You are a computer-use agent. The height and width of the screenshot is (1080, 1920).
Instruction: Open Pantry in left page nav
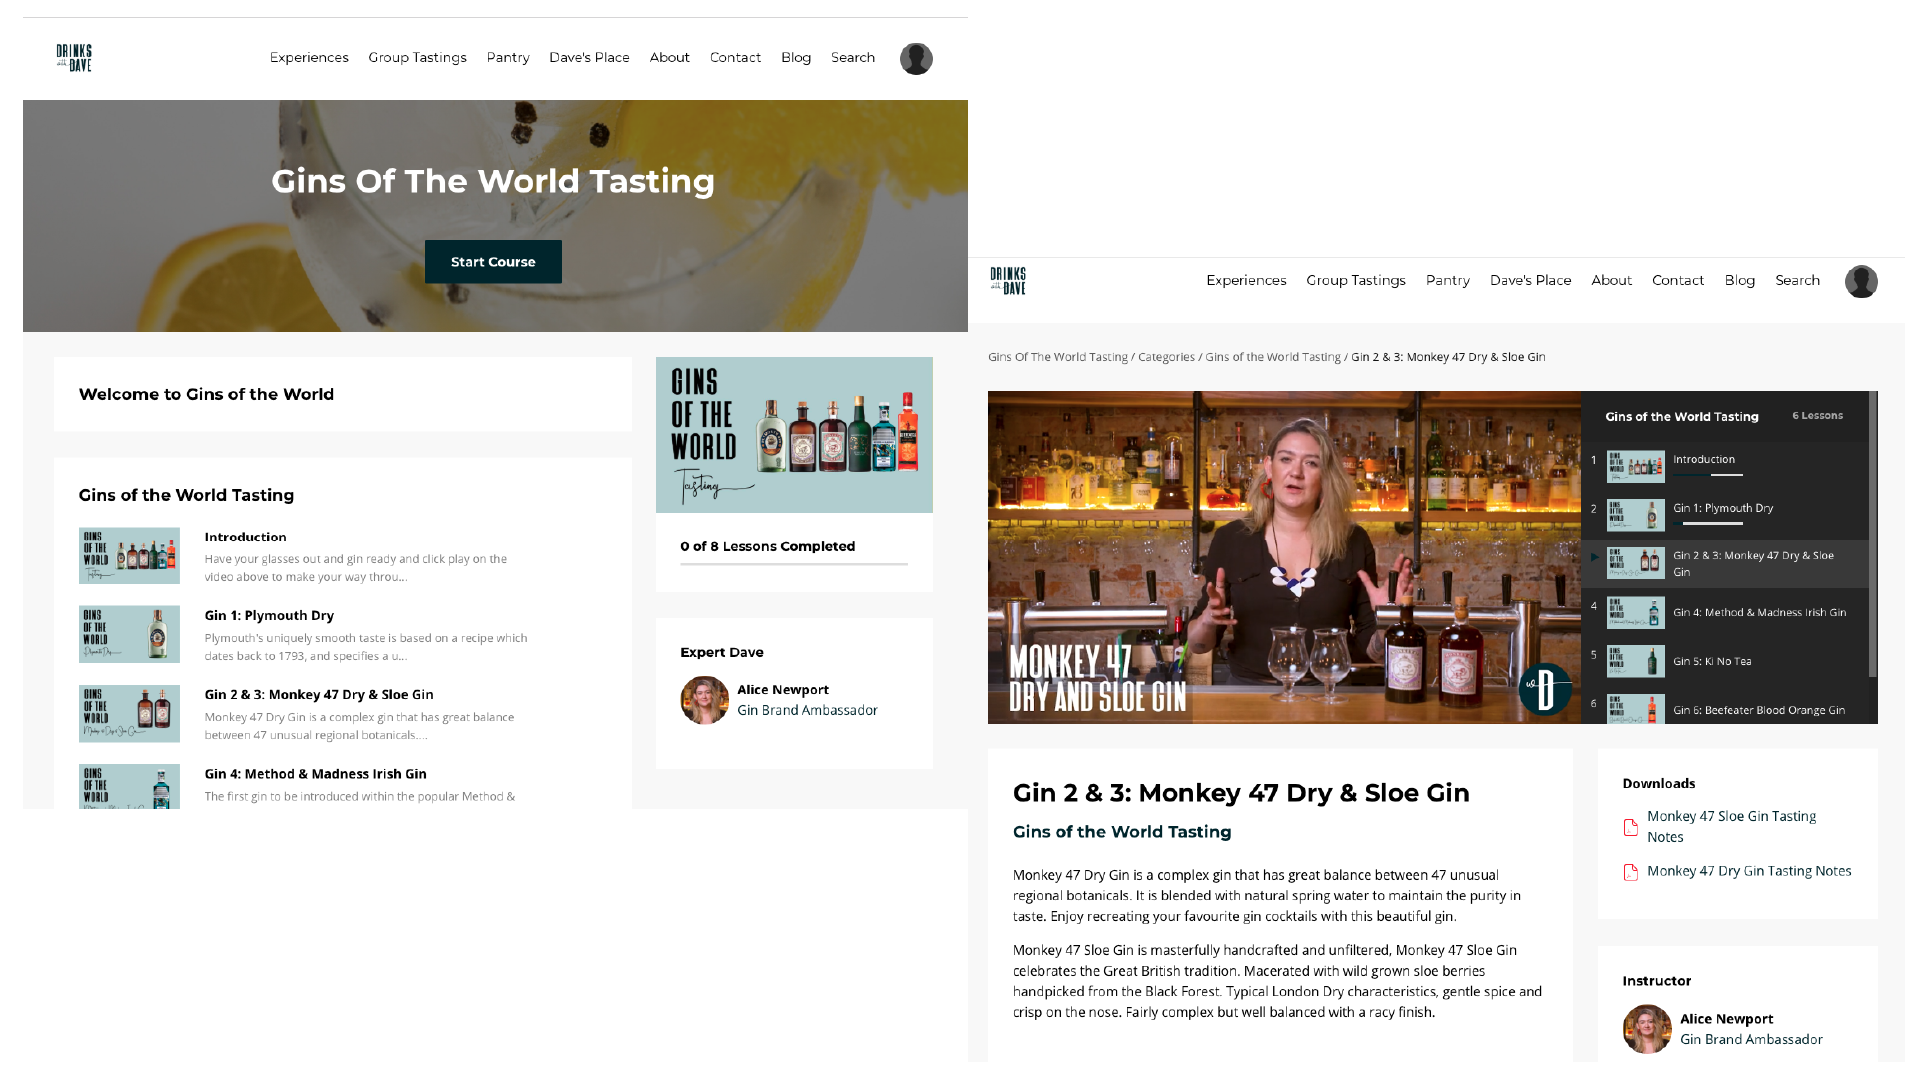pos(508,58)
